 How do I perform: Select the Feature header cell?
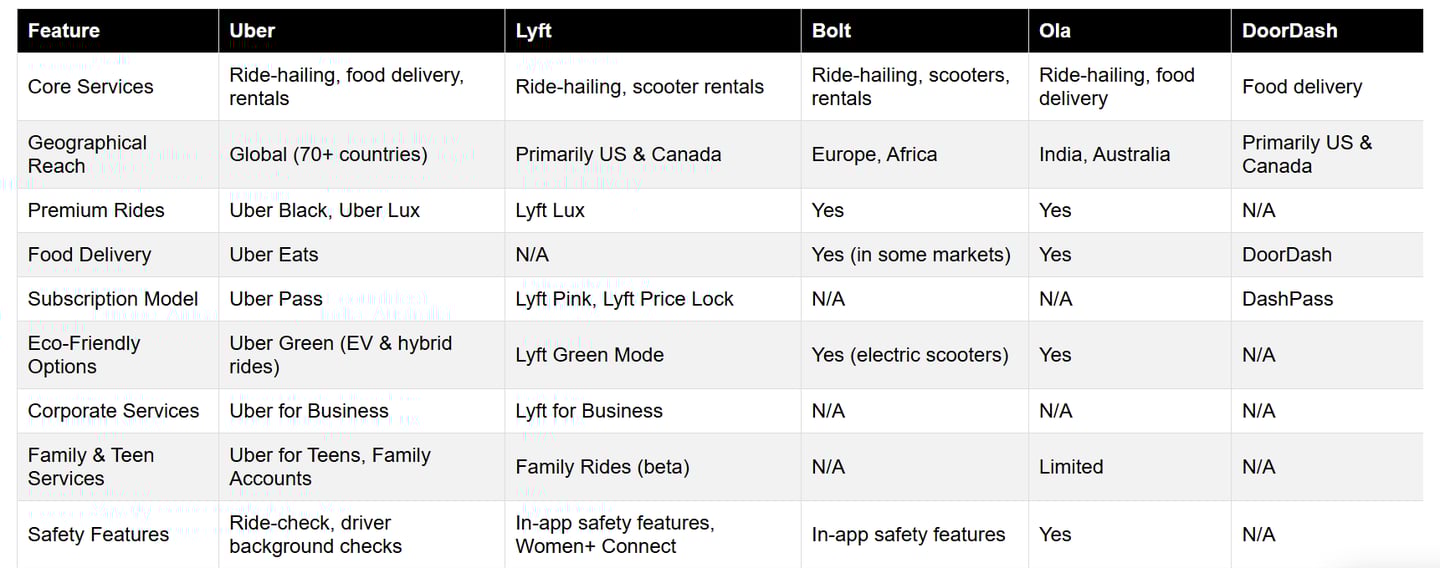coord(118,31)
